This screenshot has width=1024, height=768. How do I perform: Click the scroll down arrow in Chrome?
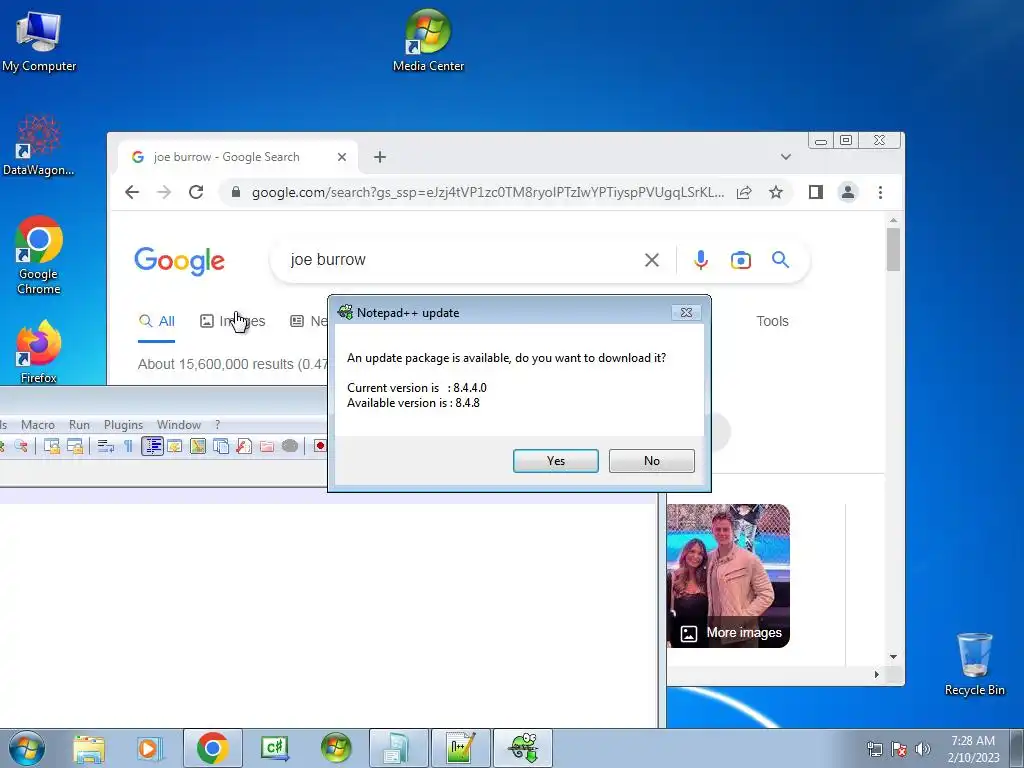click(x=893, y=657)
